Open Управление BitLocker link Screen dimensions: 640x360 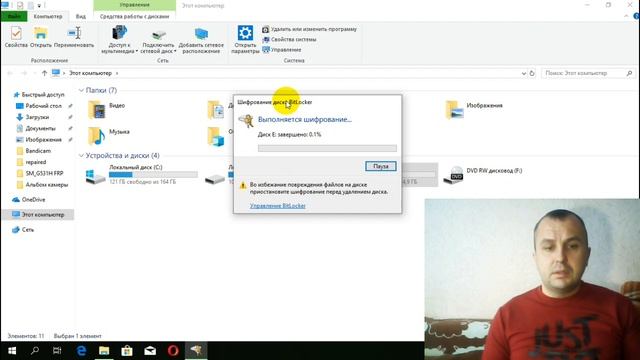(x=278, y=206)
